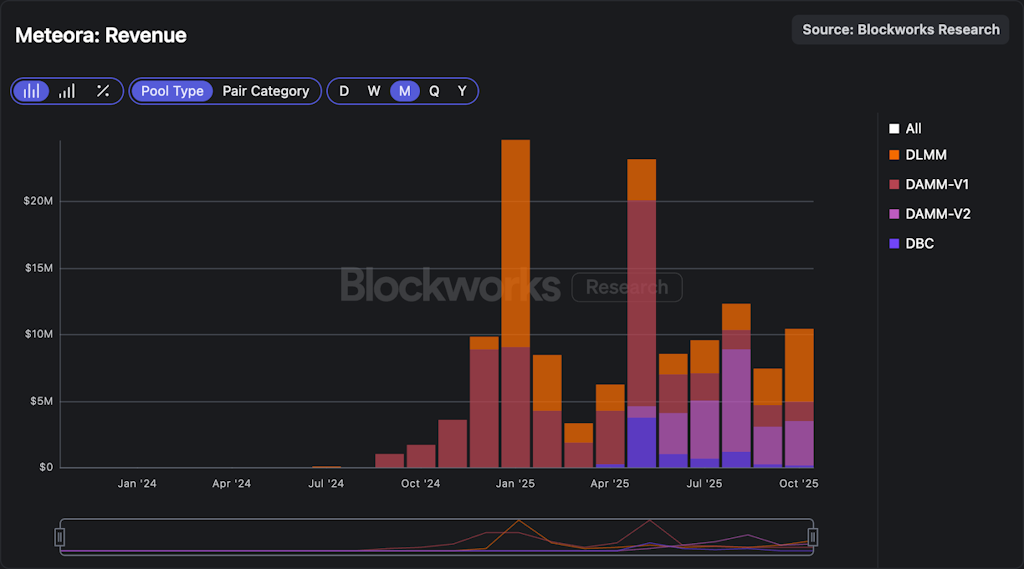This screenshot has width=1024, height=569.
Task: Hide the DBC series in legend
Action: 918,243
